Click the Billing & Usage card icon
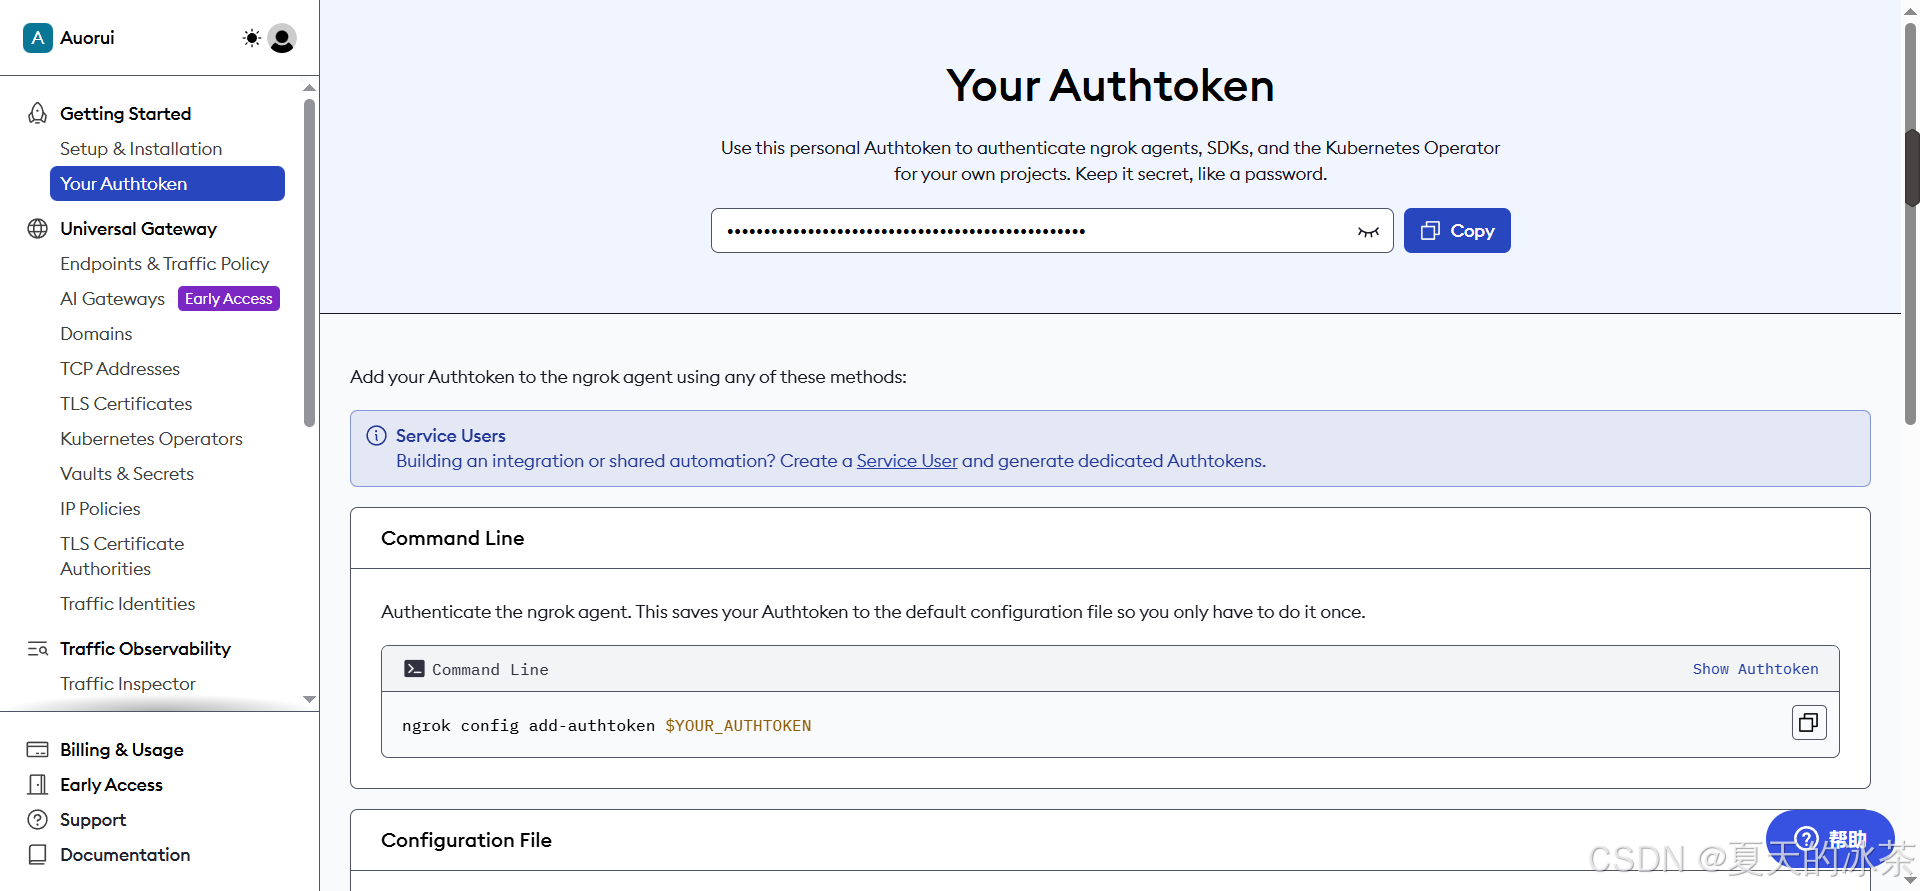The height and width of the screenshot is (891, 1920). tap(38, 750)
